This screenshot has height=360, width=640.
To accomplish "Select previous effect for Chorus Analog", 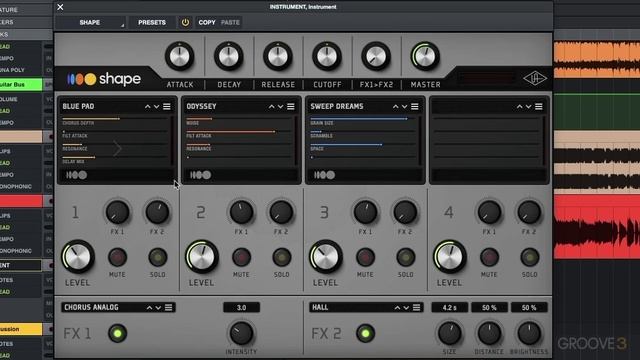I will click(x=149, y=307).
